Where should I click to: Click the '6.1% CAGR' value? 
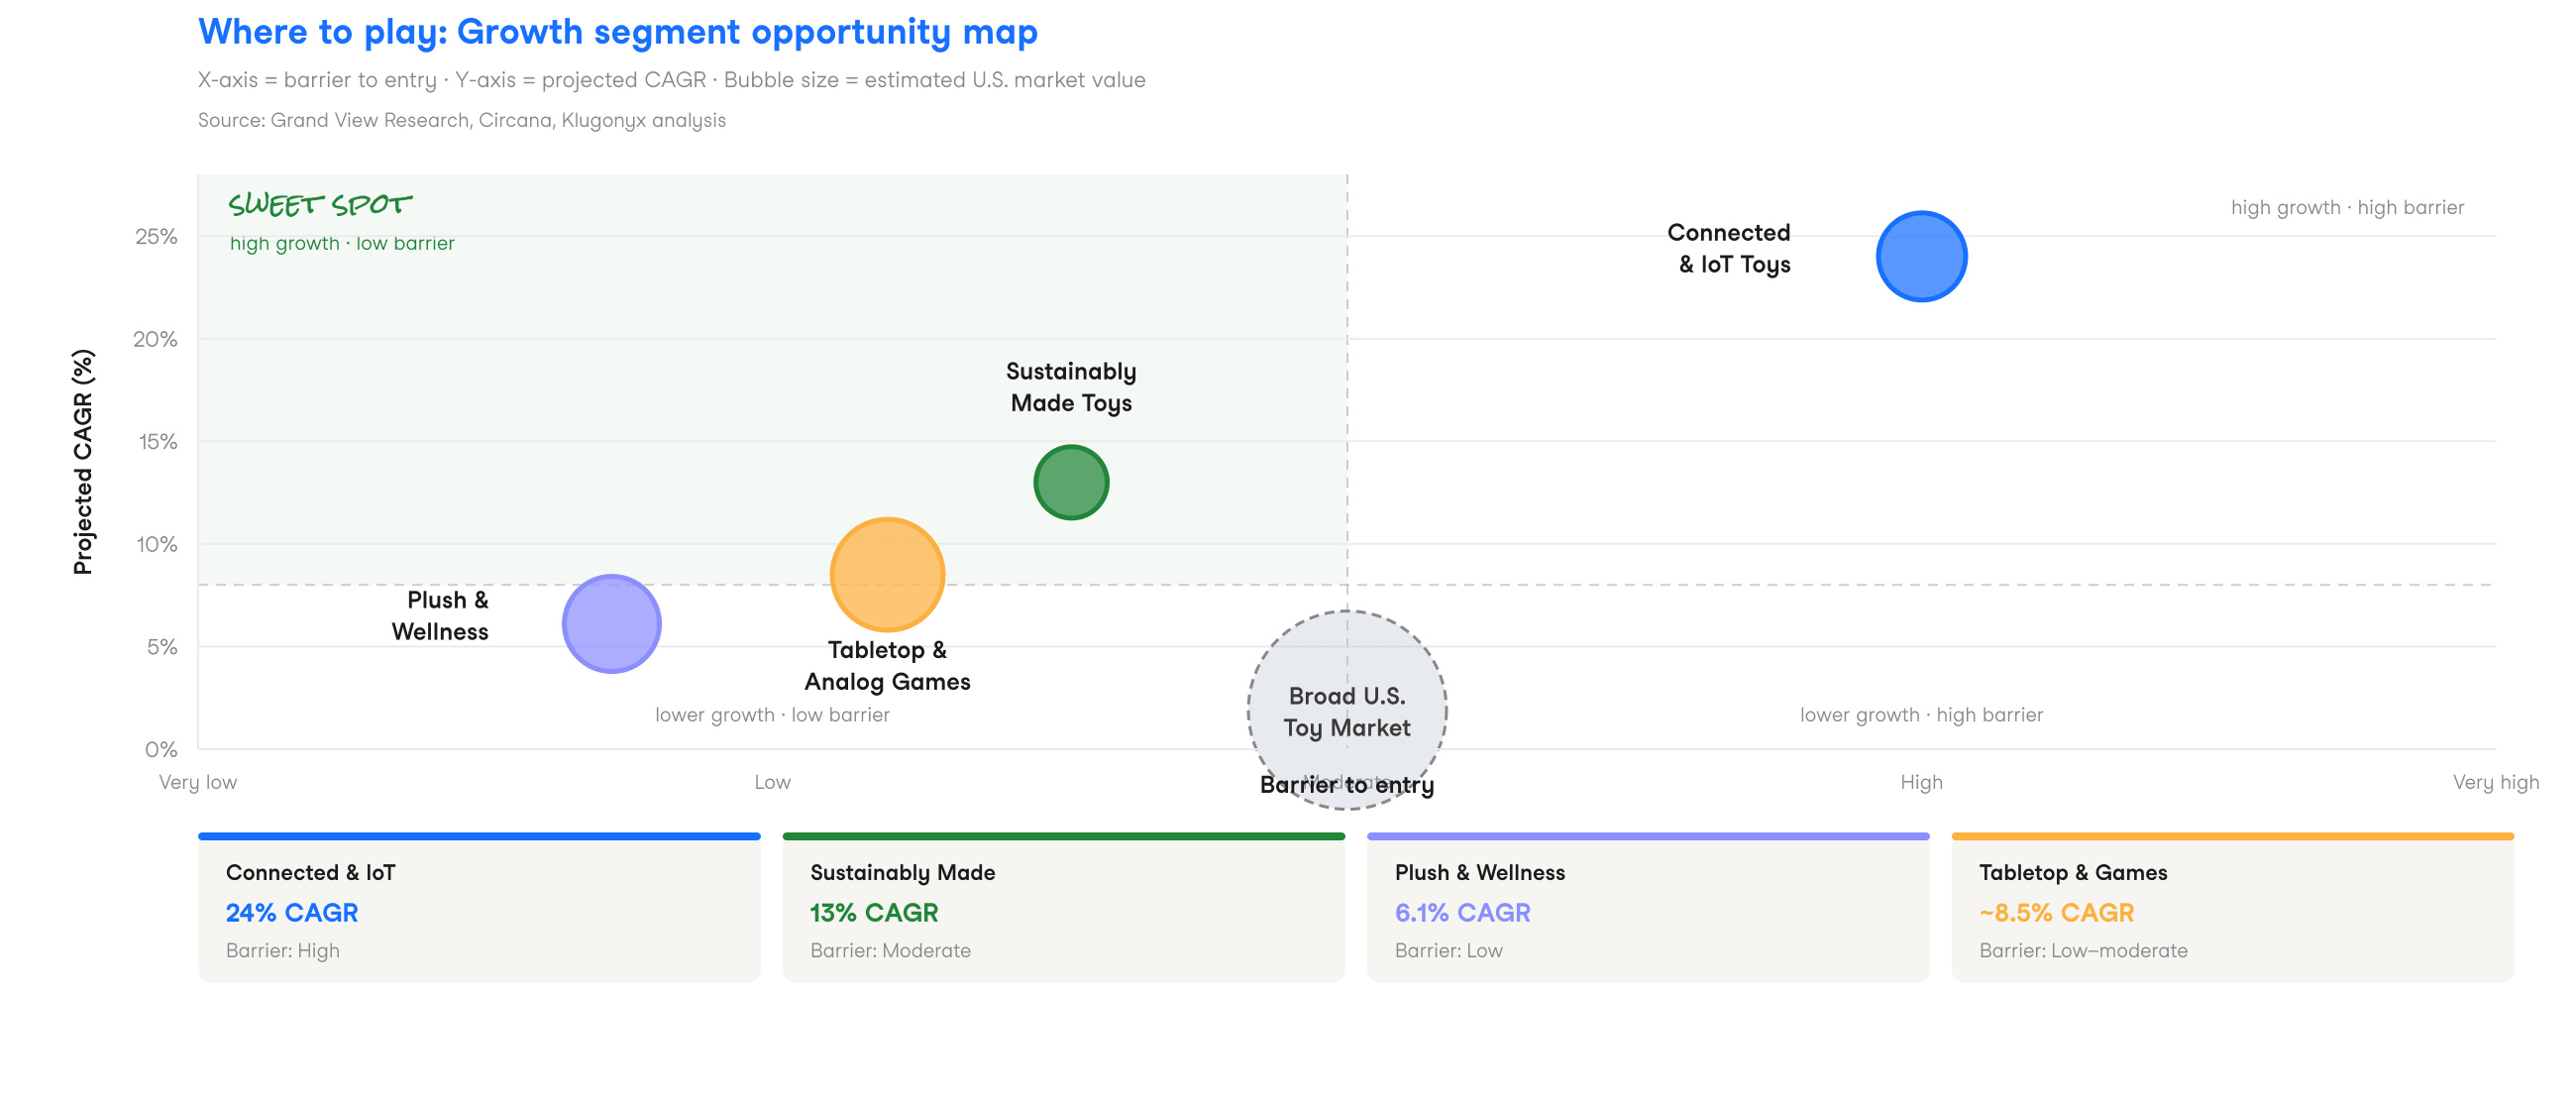[x=1462, y=913]
